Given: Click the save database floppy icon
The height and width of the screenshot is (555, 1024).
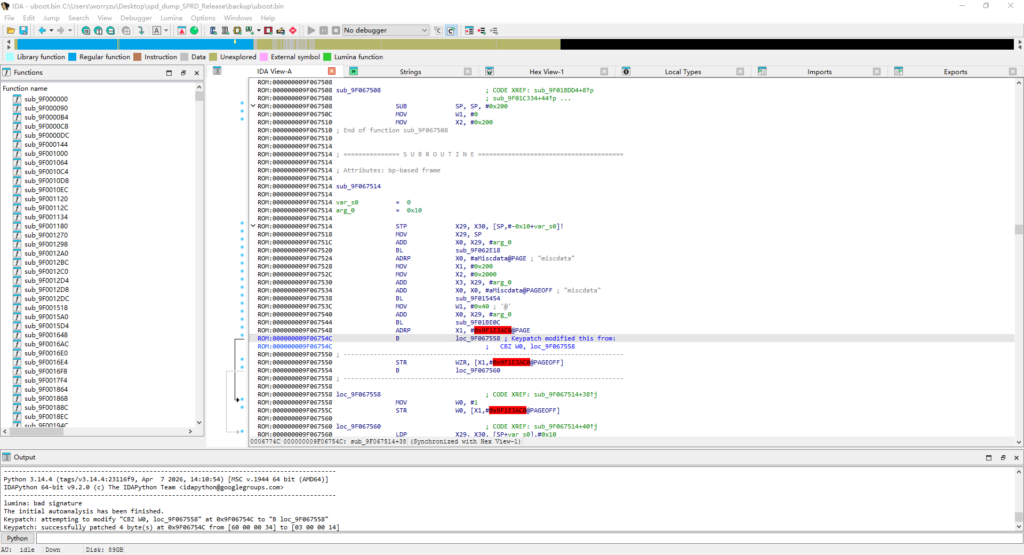Looking at the screenshot, I should [24, 31].
